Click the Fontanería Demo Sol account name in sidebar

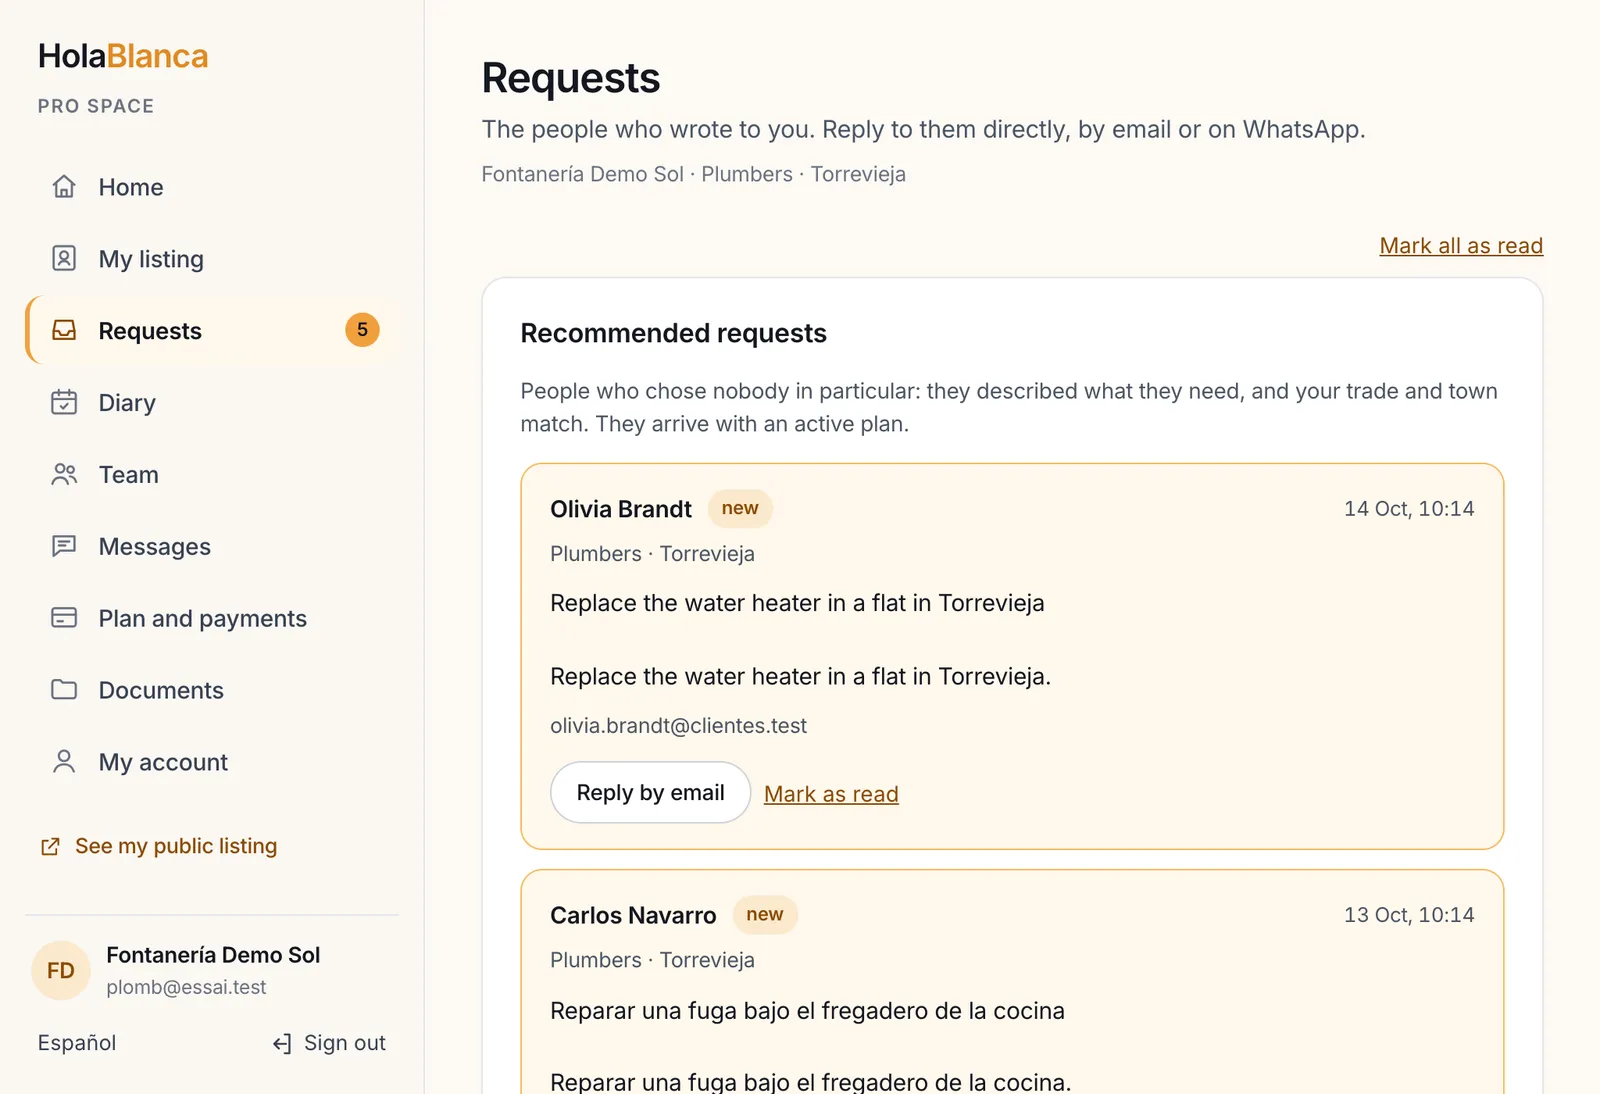coord(213,955)
